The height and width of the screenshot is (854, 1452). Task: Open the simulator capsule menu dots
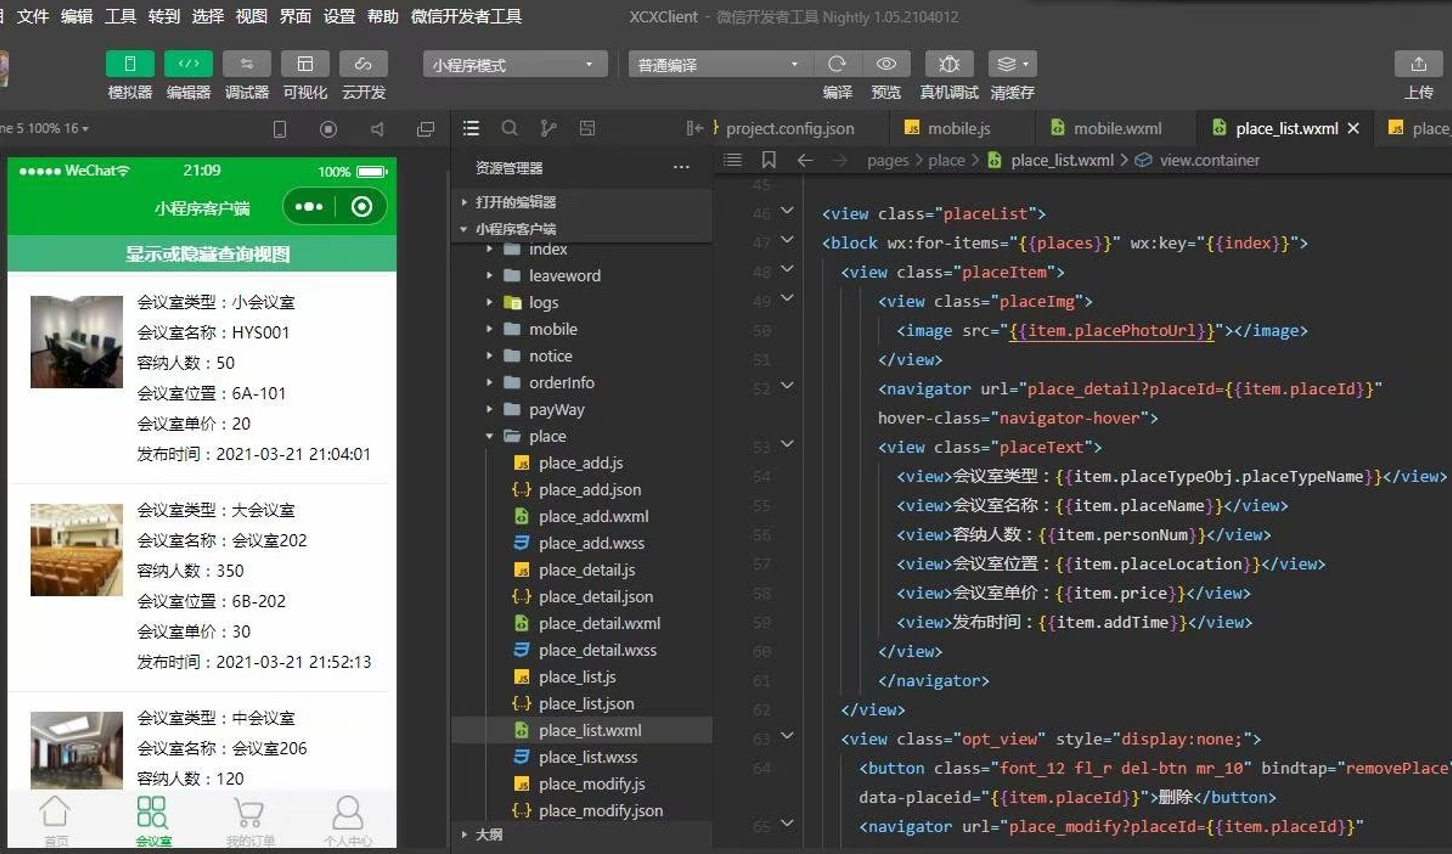(x=309, y=207)
